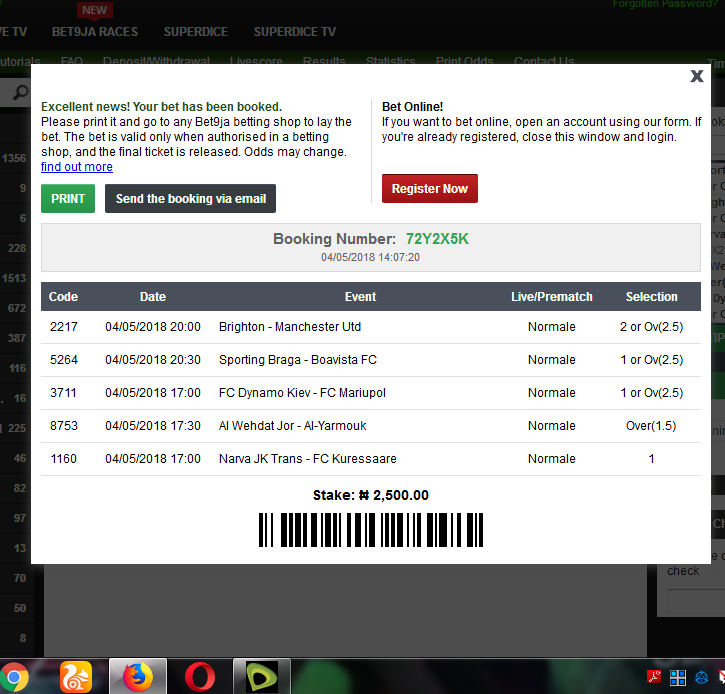The width and height of the screenshot is (725, 694).
Task: Click the booking barcode image
Action: [371, 529]
